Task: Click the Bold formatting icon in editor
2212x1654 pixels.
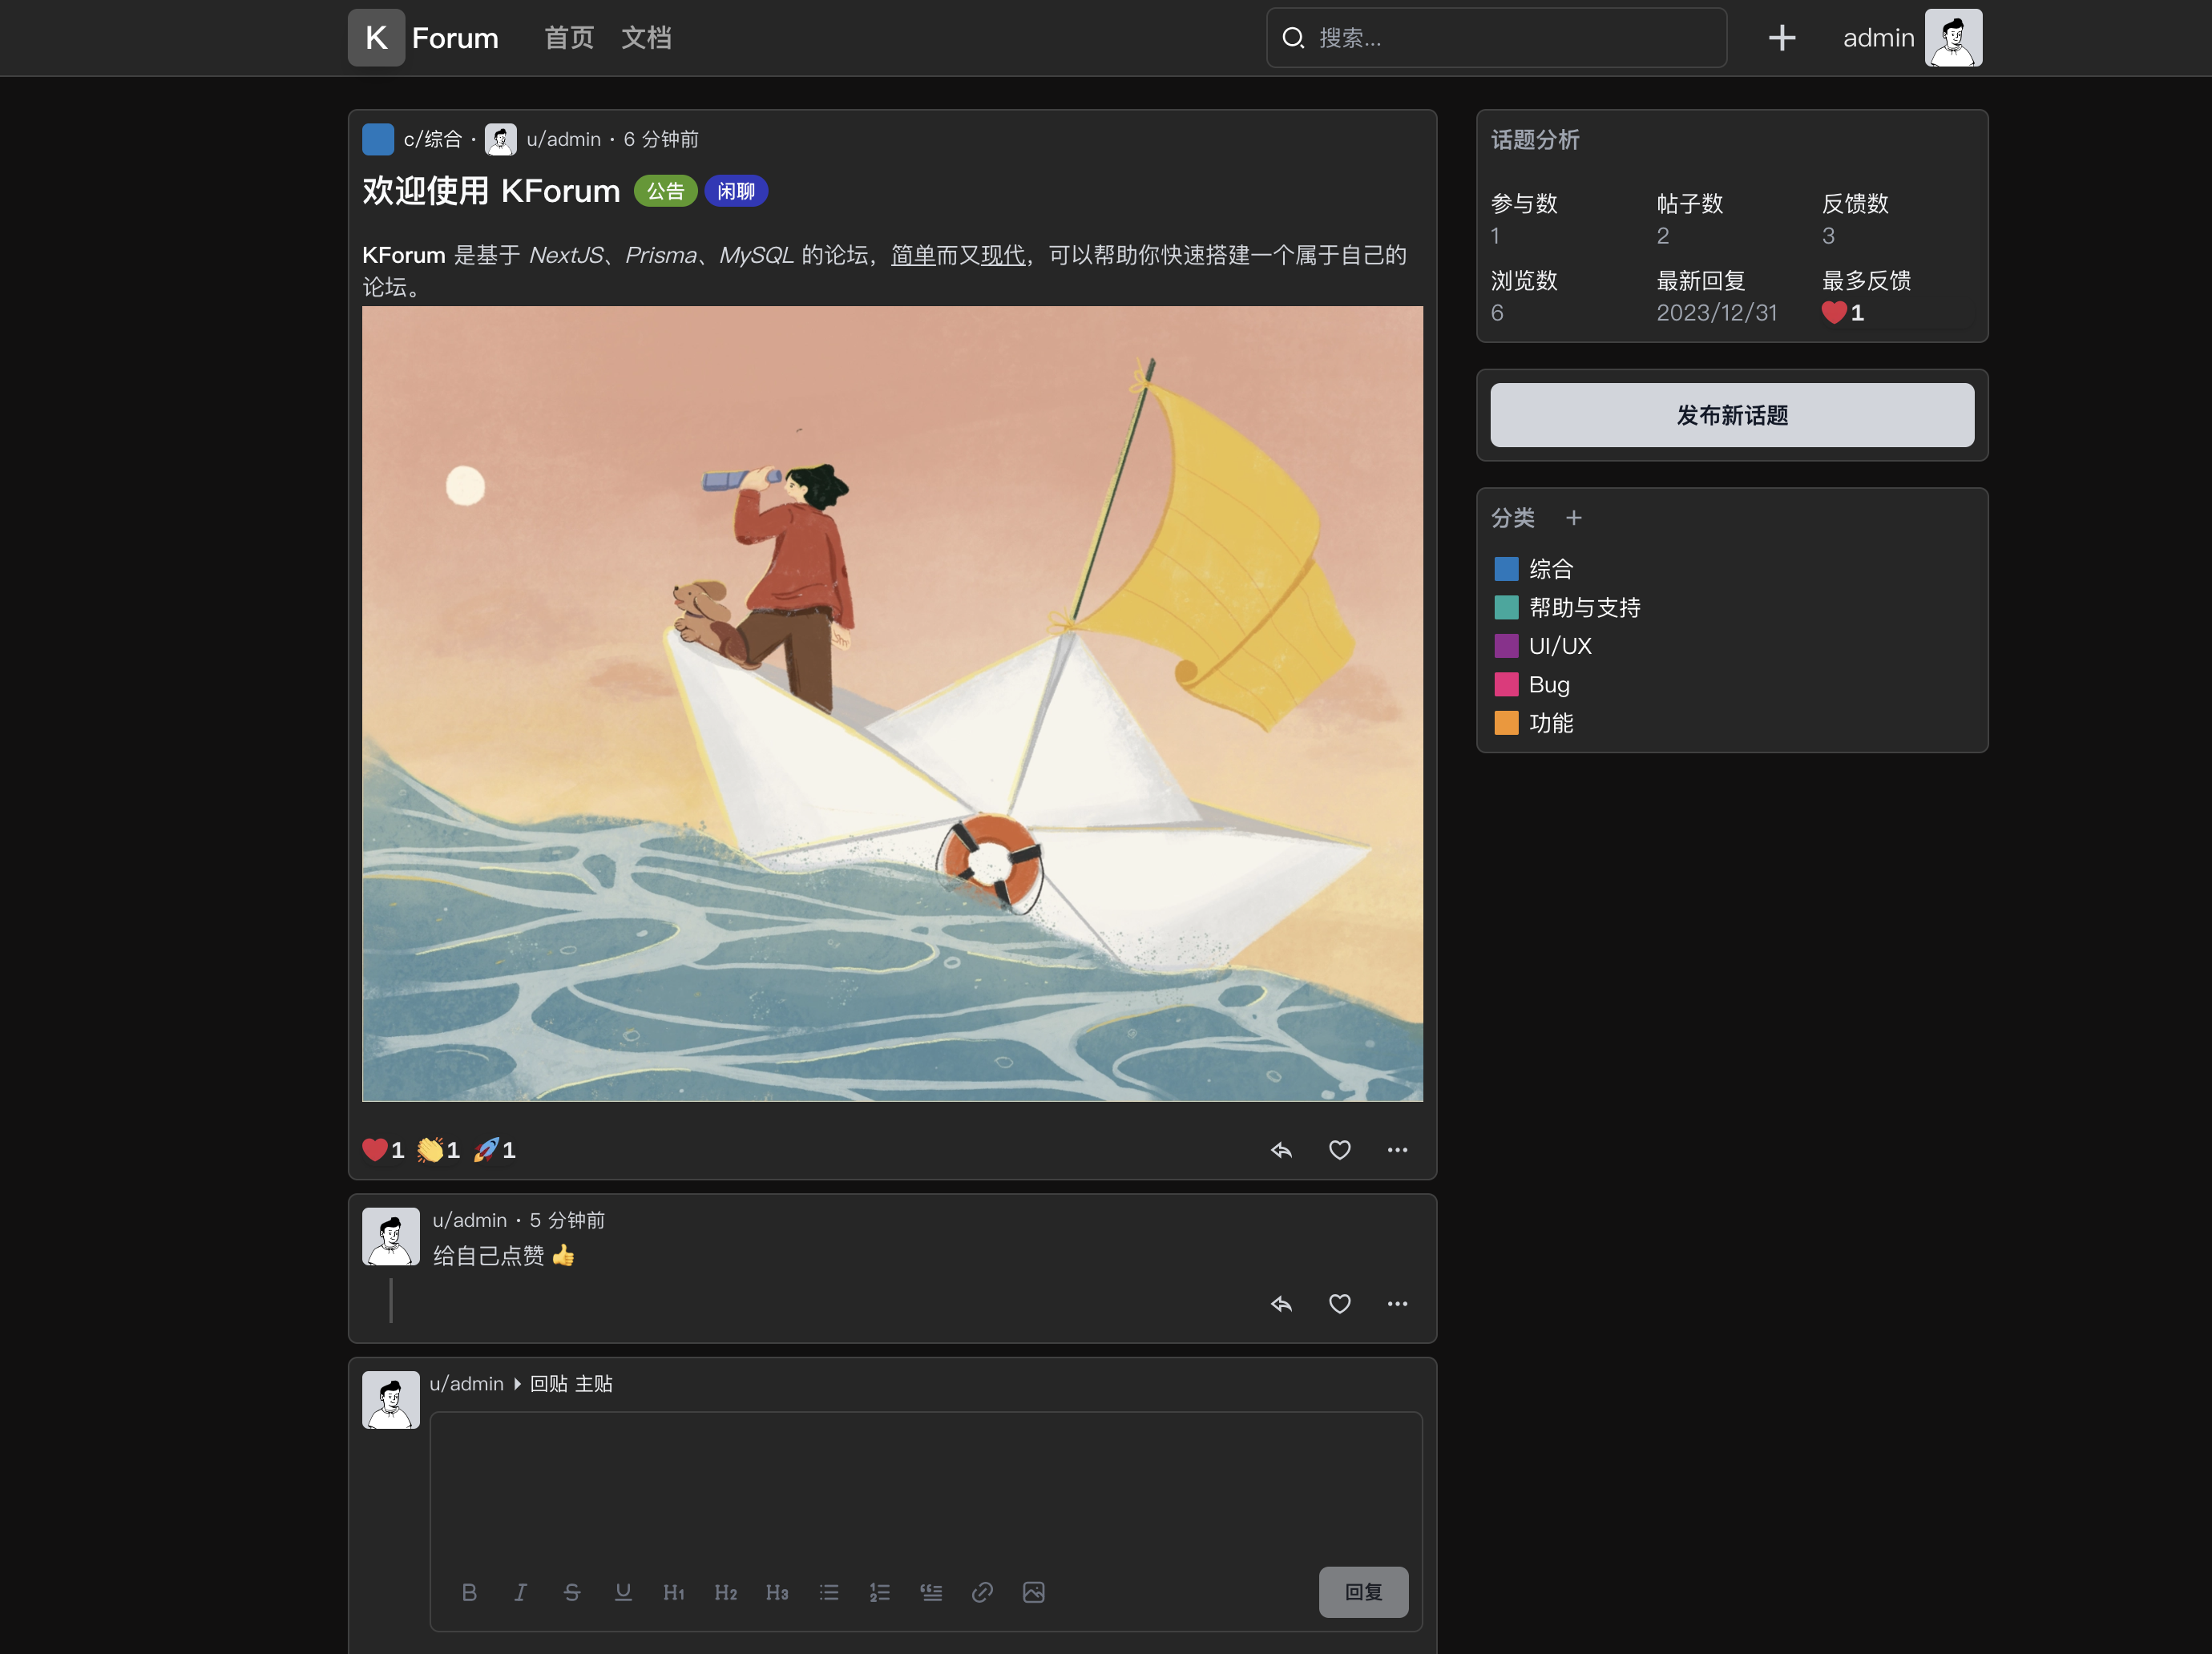Action: (469, 1592)
